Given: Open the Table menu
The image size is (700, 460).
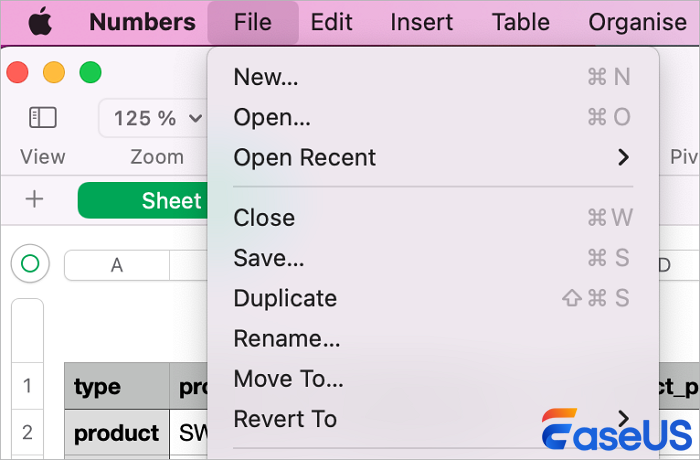Looking at the screenshot, I should coord(521,22).
